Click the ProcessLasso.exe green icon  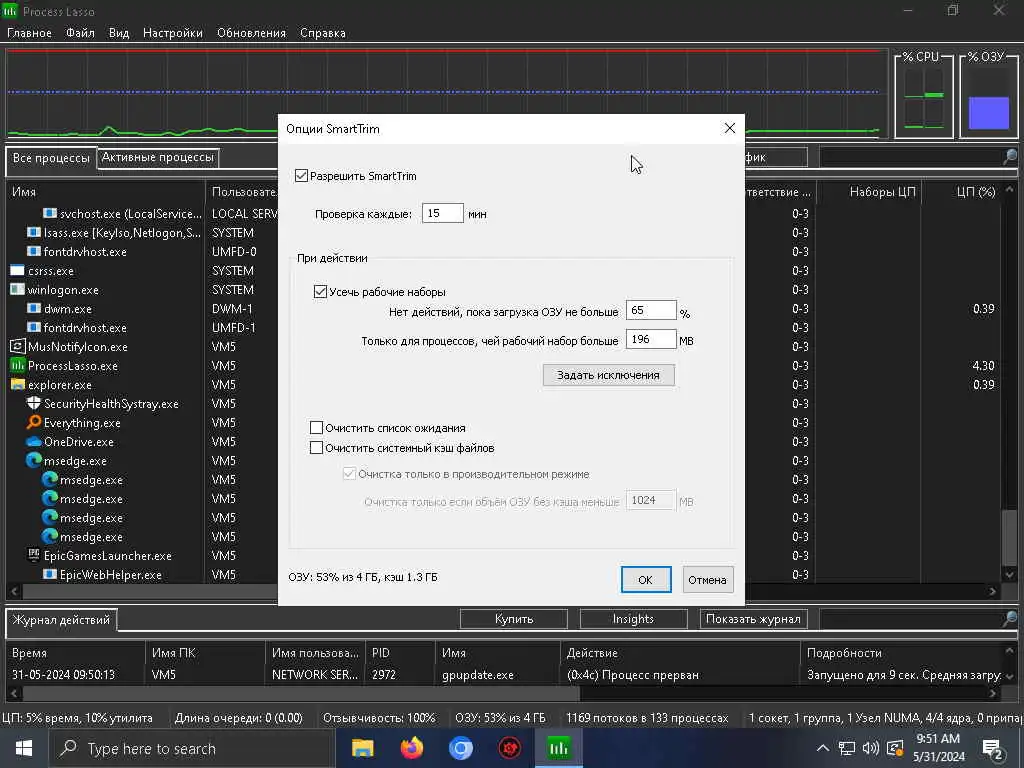(x=18, y=365)
